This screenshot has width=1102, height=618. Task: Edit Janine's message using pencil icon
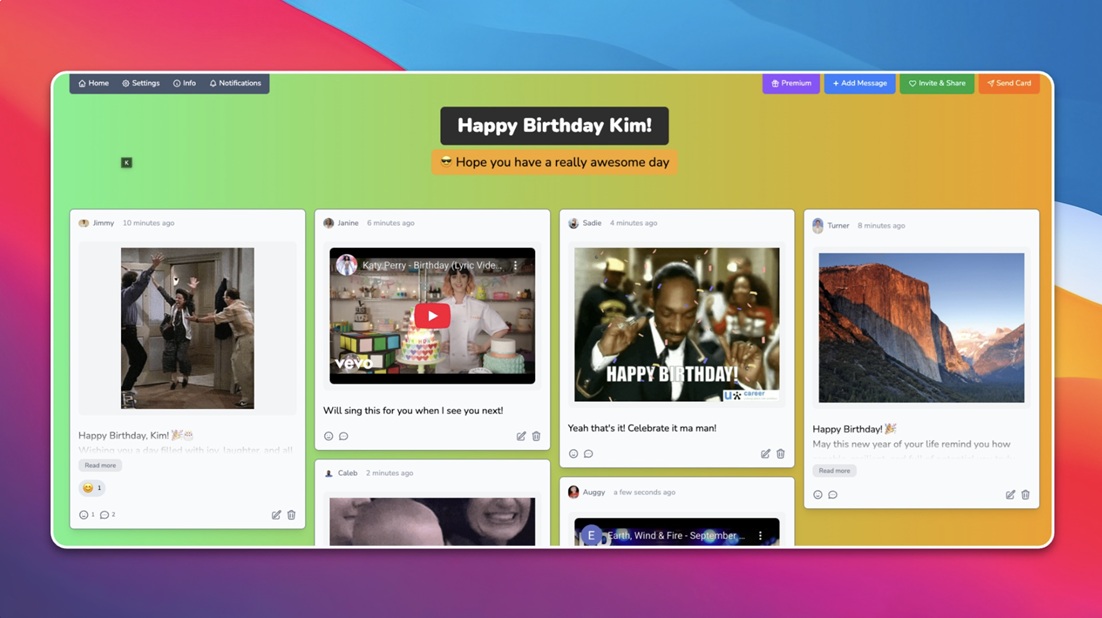click(x=521, y=436)
